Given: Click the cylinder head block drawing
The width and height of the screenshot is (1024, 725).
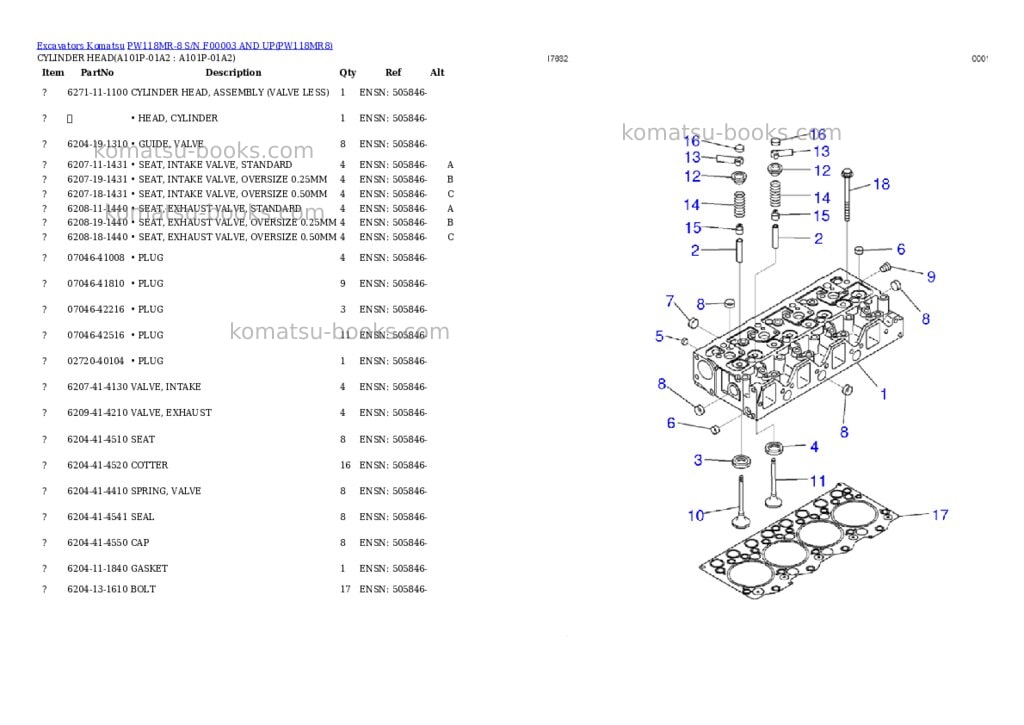Looking at the screenshot, I should point(798,346).
